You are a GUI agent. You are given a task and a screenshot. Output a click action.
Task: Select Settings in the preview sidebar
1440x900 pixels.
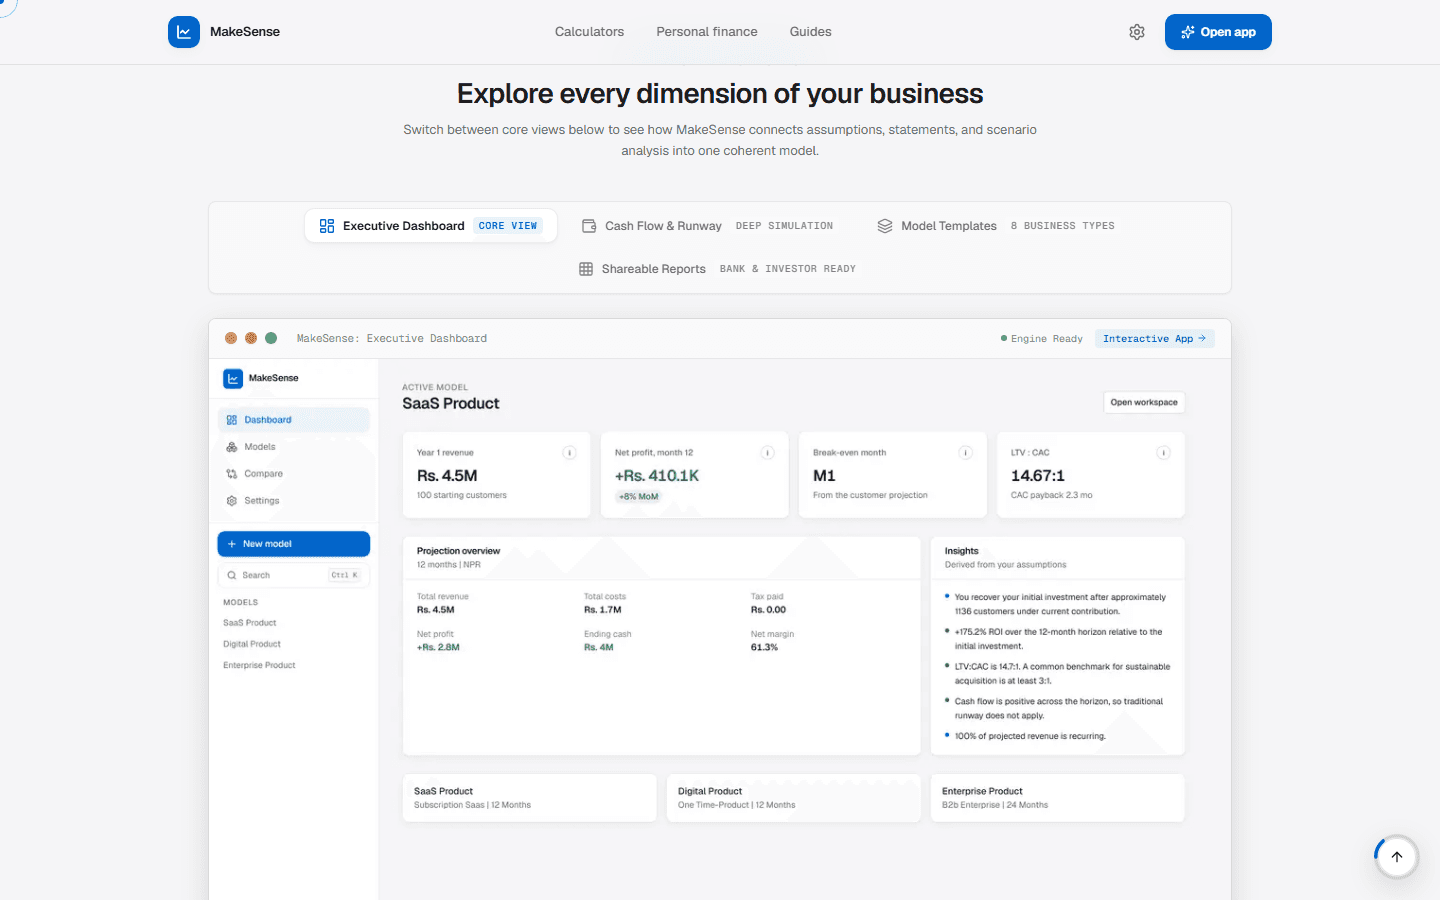(x=294, y=501)
